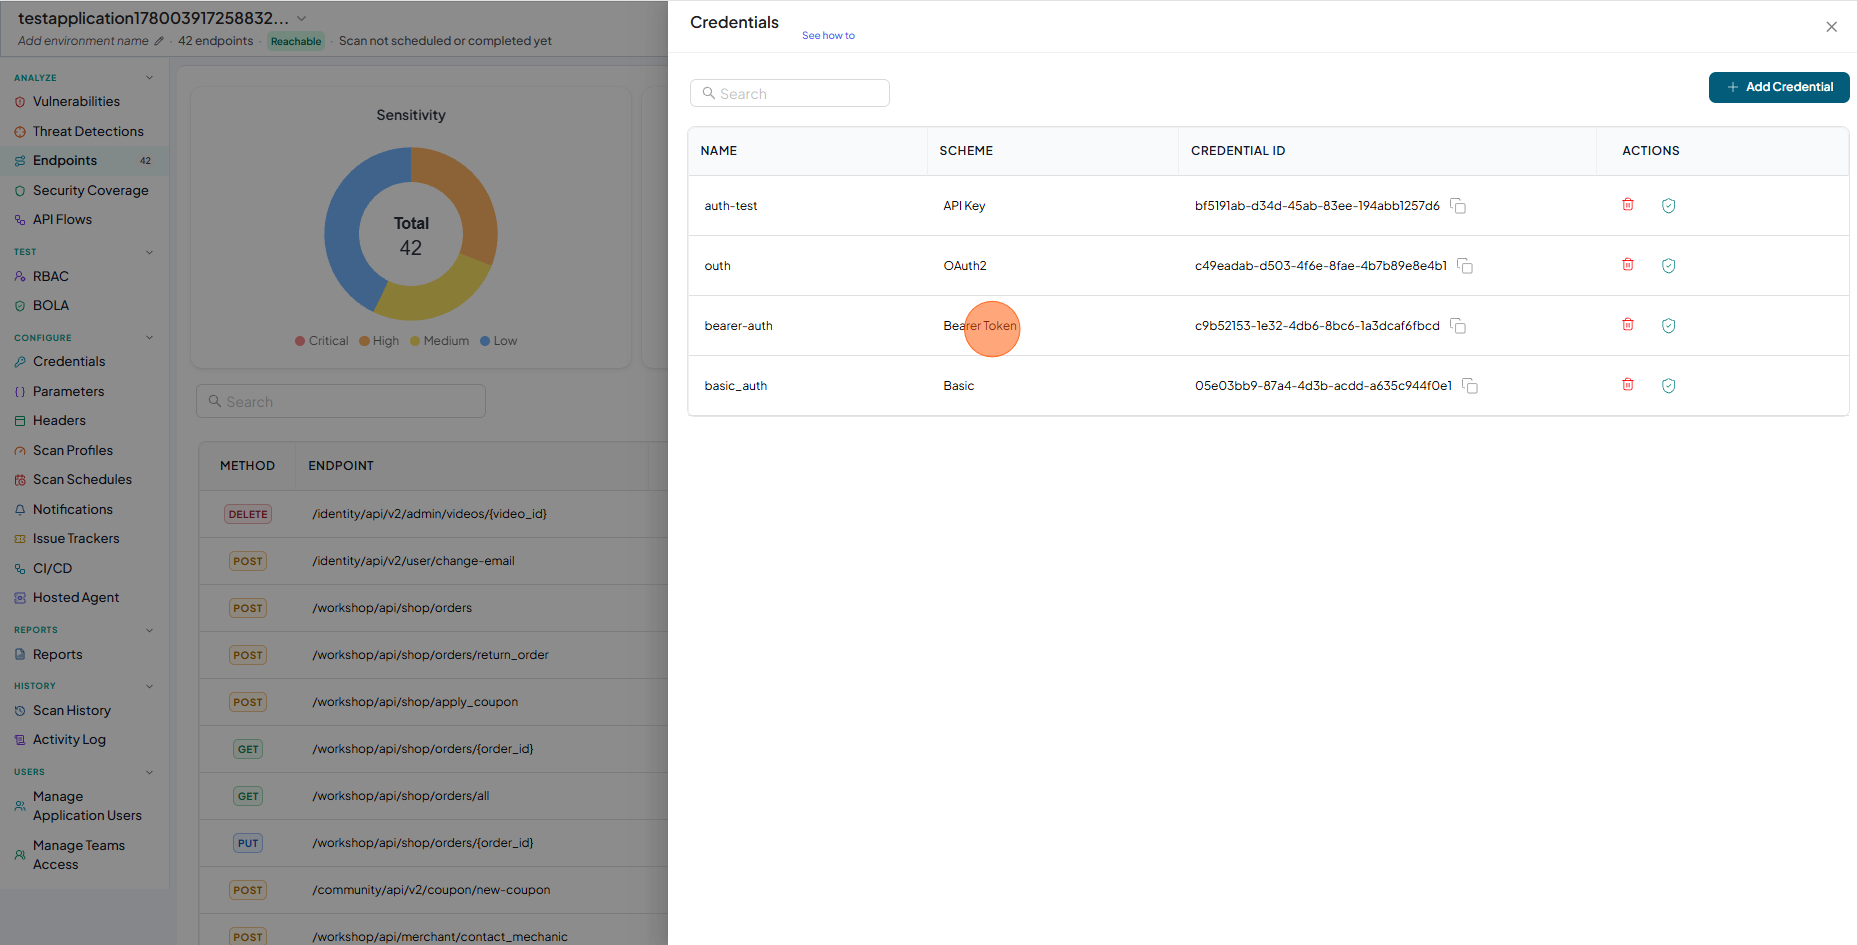Select the auth-test credential name

click(x=731, y=206)
